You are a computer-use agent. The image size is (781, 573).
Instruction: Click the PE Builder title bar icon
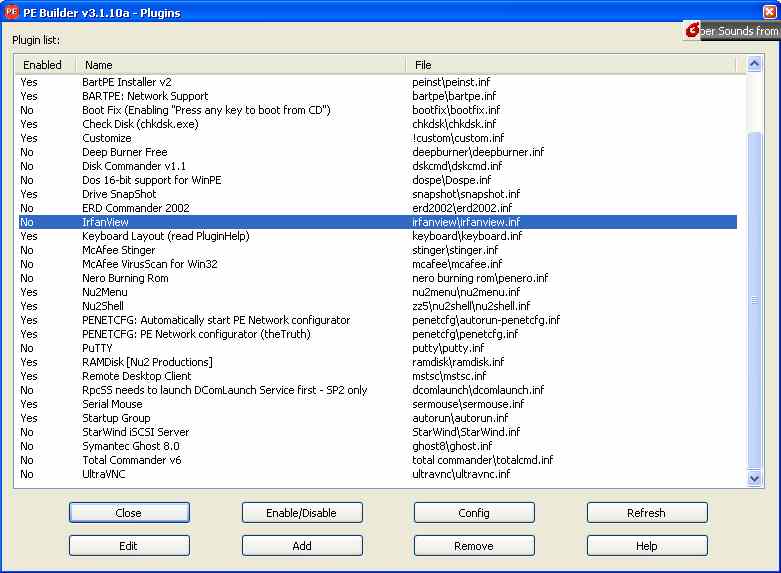pos(11,11)
